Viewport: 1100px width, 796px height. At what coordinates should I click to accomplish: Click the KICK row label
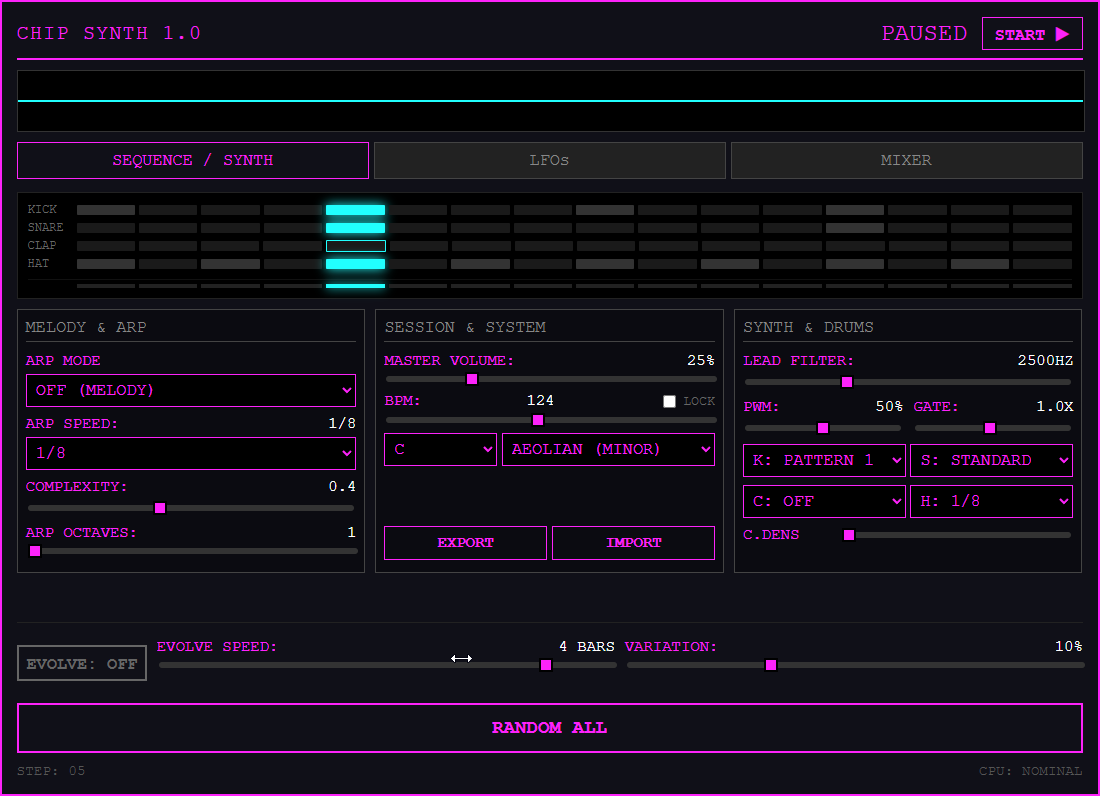[x=42, y=210]
